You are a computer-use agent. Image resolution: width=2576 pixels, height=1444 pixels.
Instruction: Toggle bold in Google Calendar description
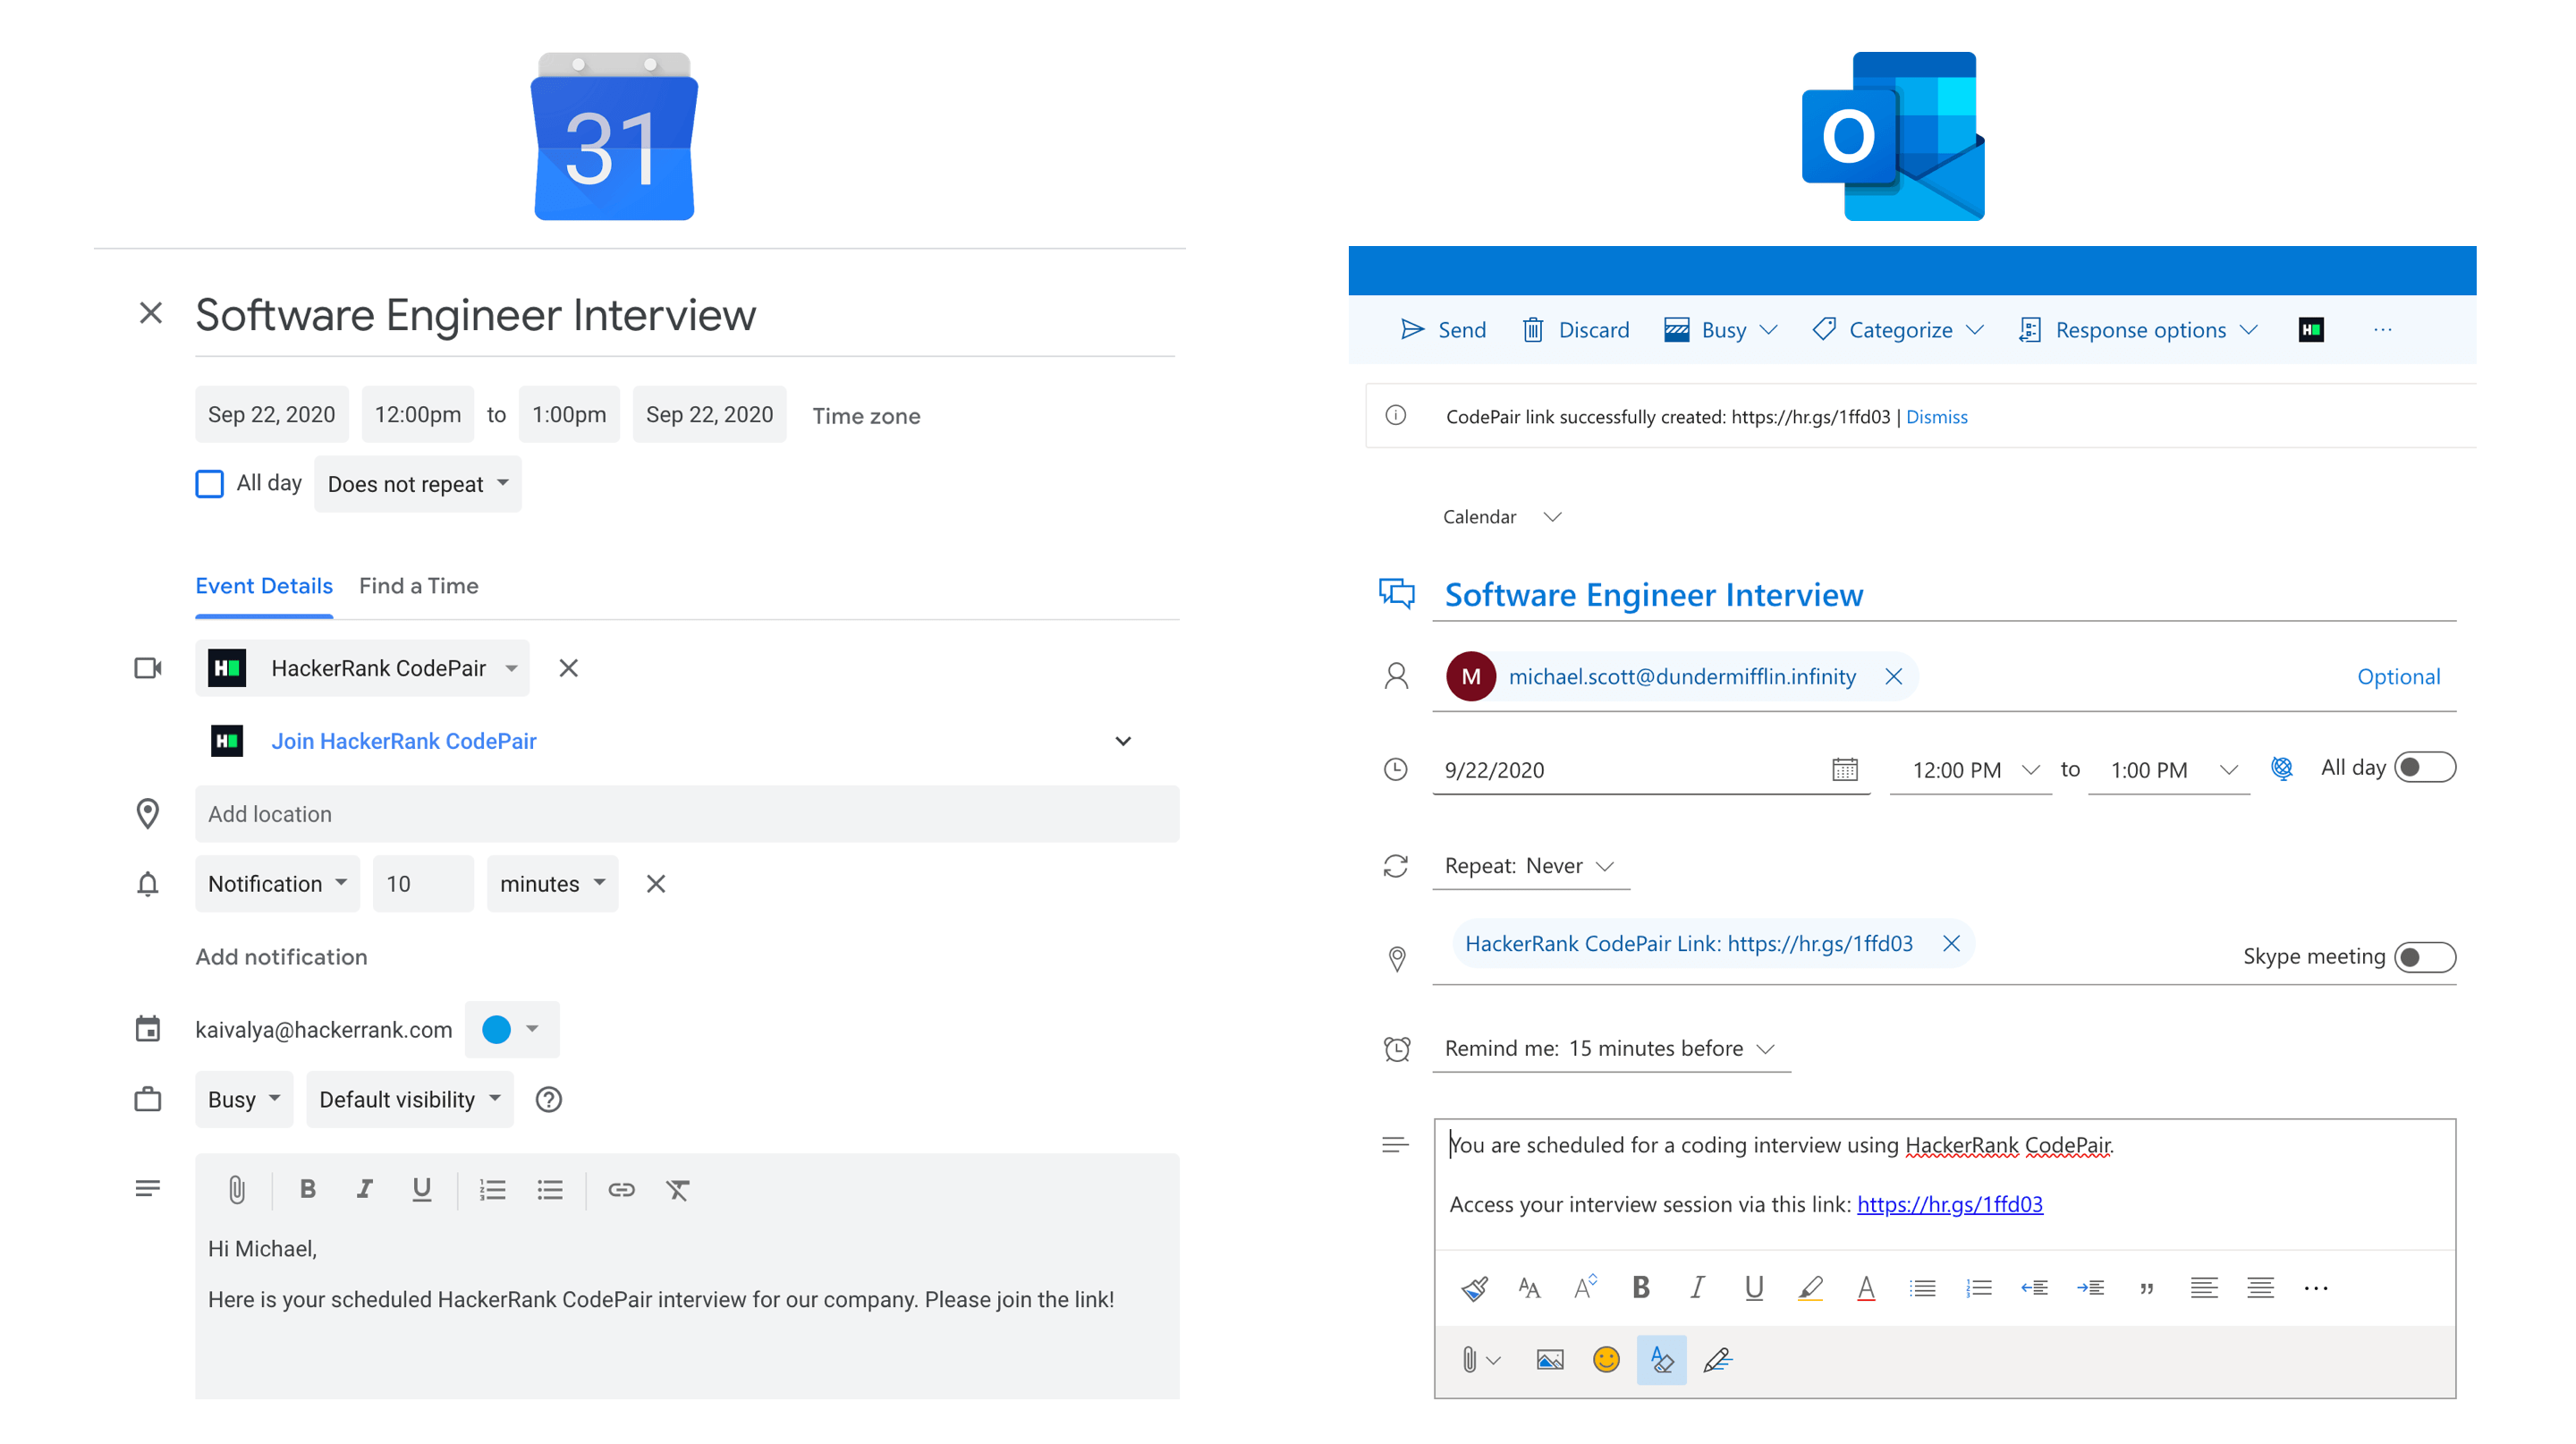(308, 1189)
